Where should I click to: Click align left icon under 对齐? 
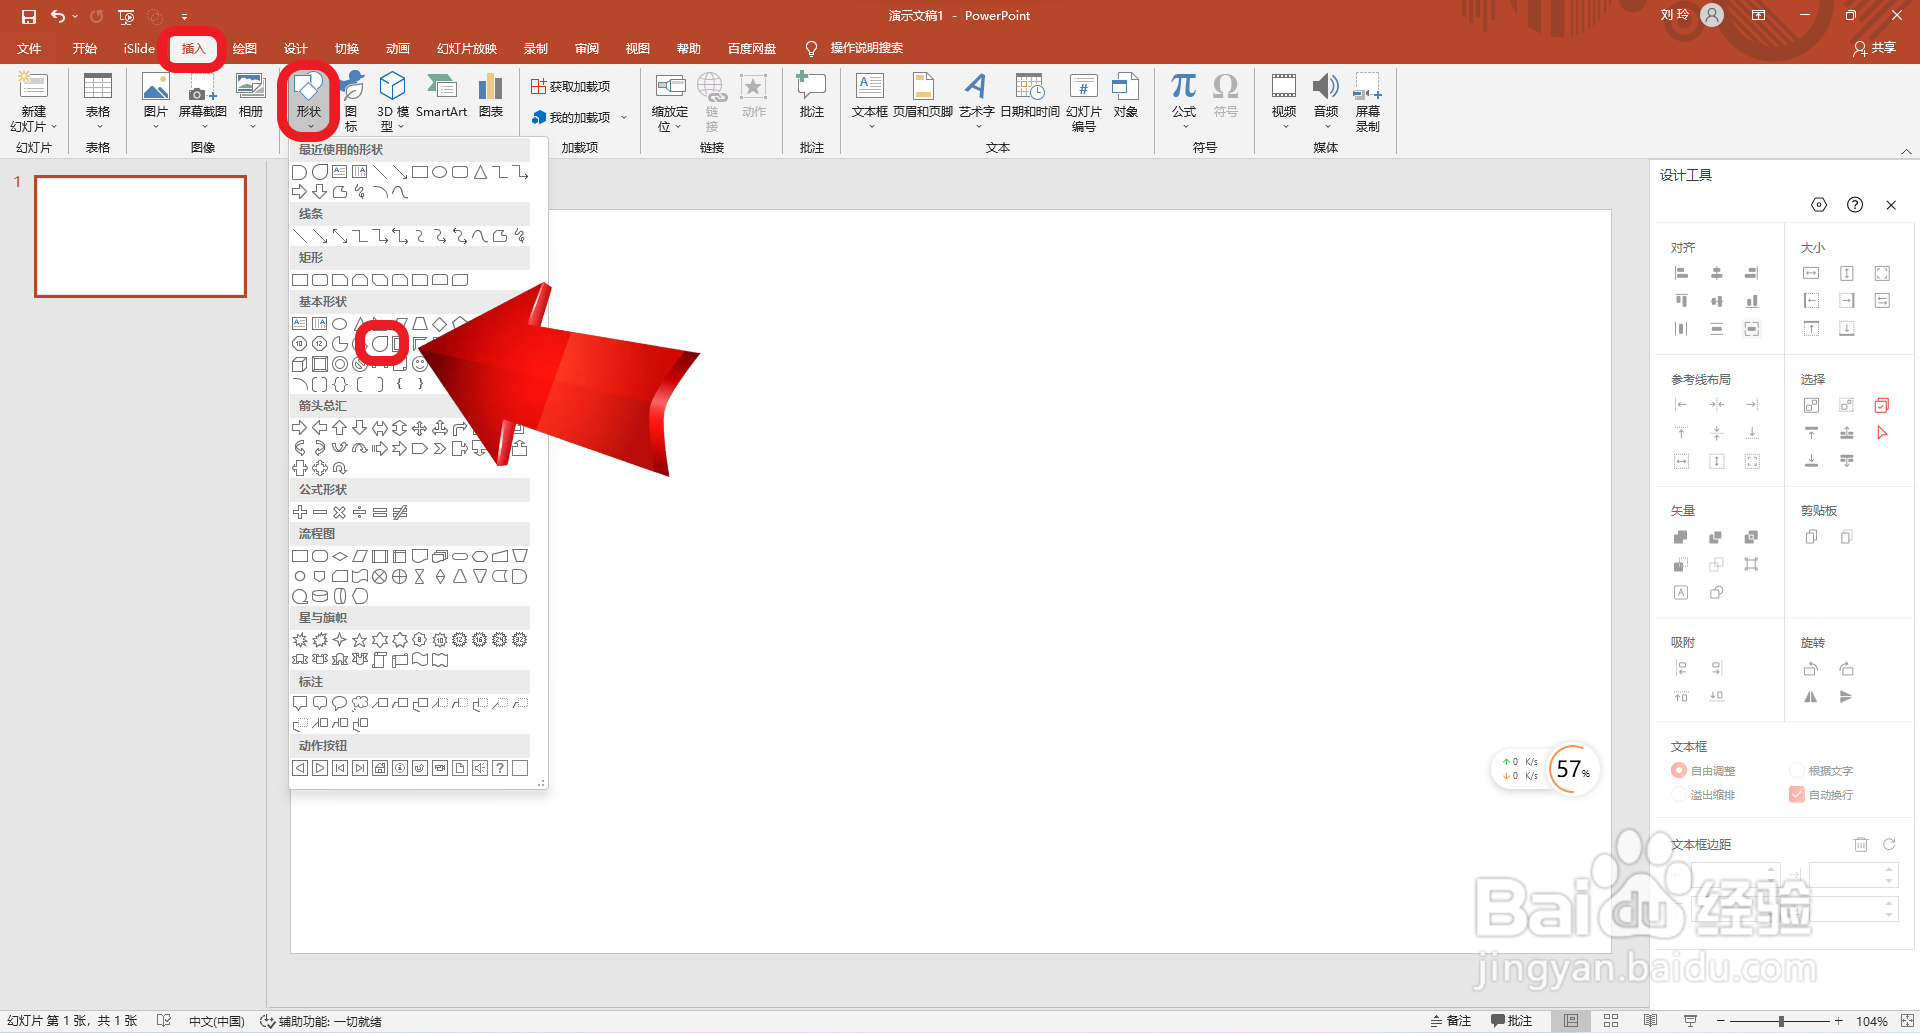click(x=1681, y=273)
